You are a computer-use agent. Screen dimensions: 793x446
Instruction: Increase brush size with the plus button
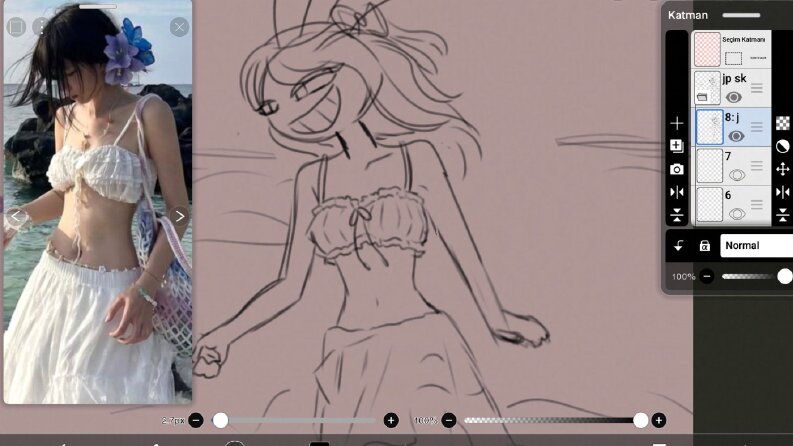pos(391,420)
